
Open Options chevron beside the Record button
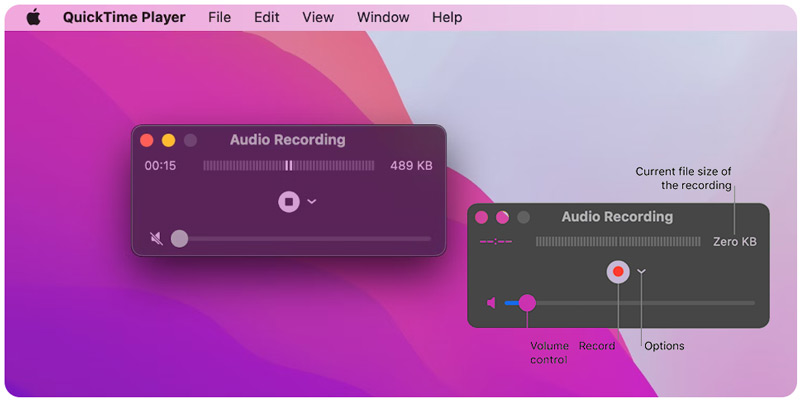642,271
